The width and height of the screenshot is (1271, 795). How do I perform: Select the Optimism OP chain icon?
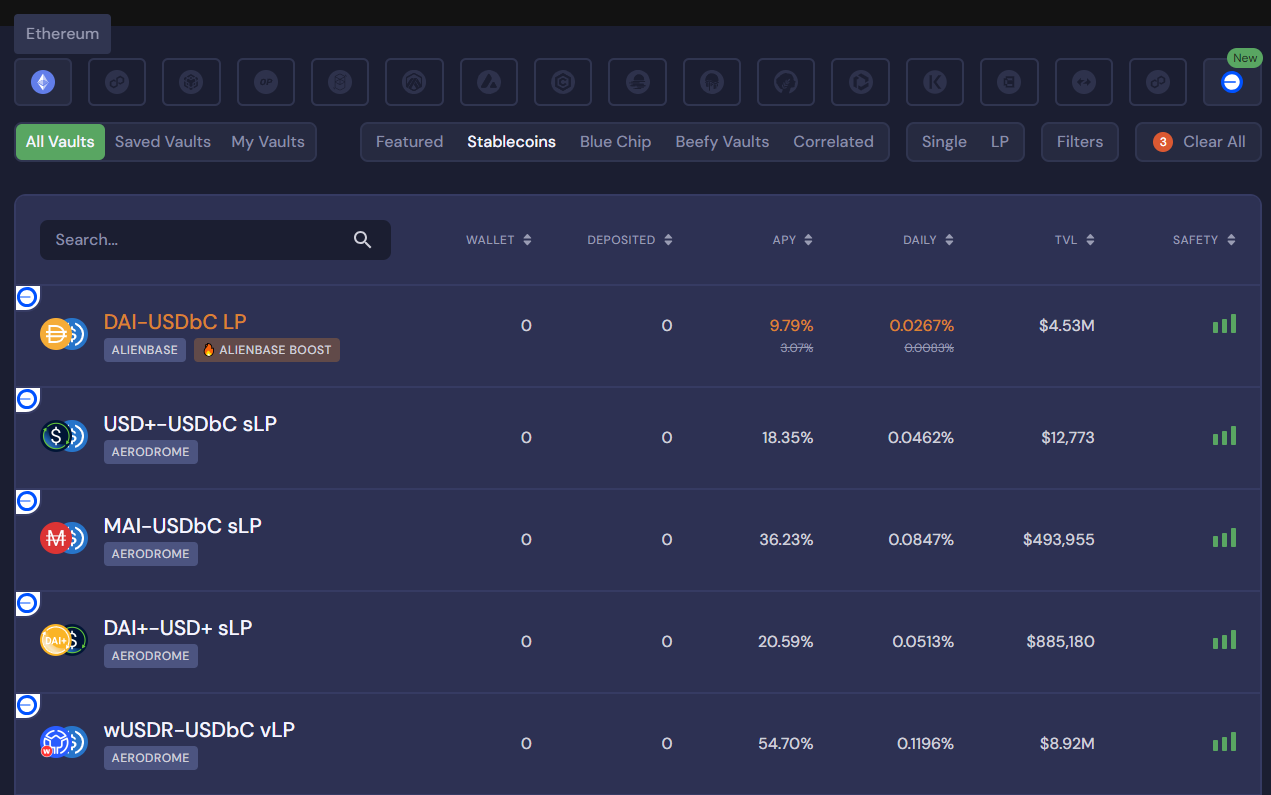tap(266, 82)
